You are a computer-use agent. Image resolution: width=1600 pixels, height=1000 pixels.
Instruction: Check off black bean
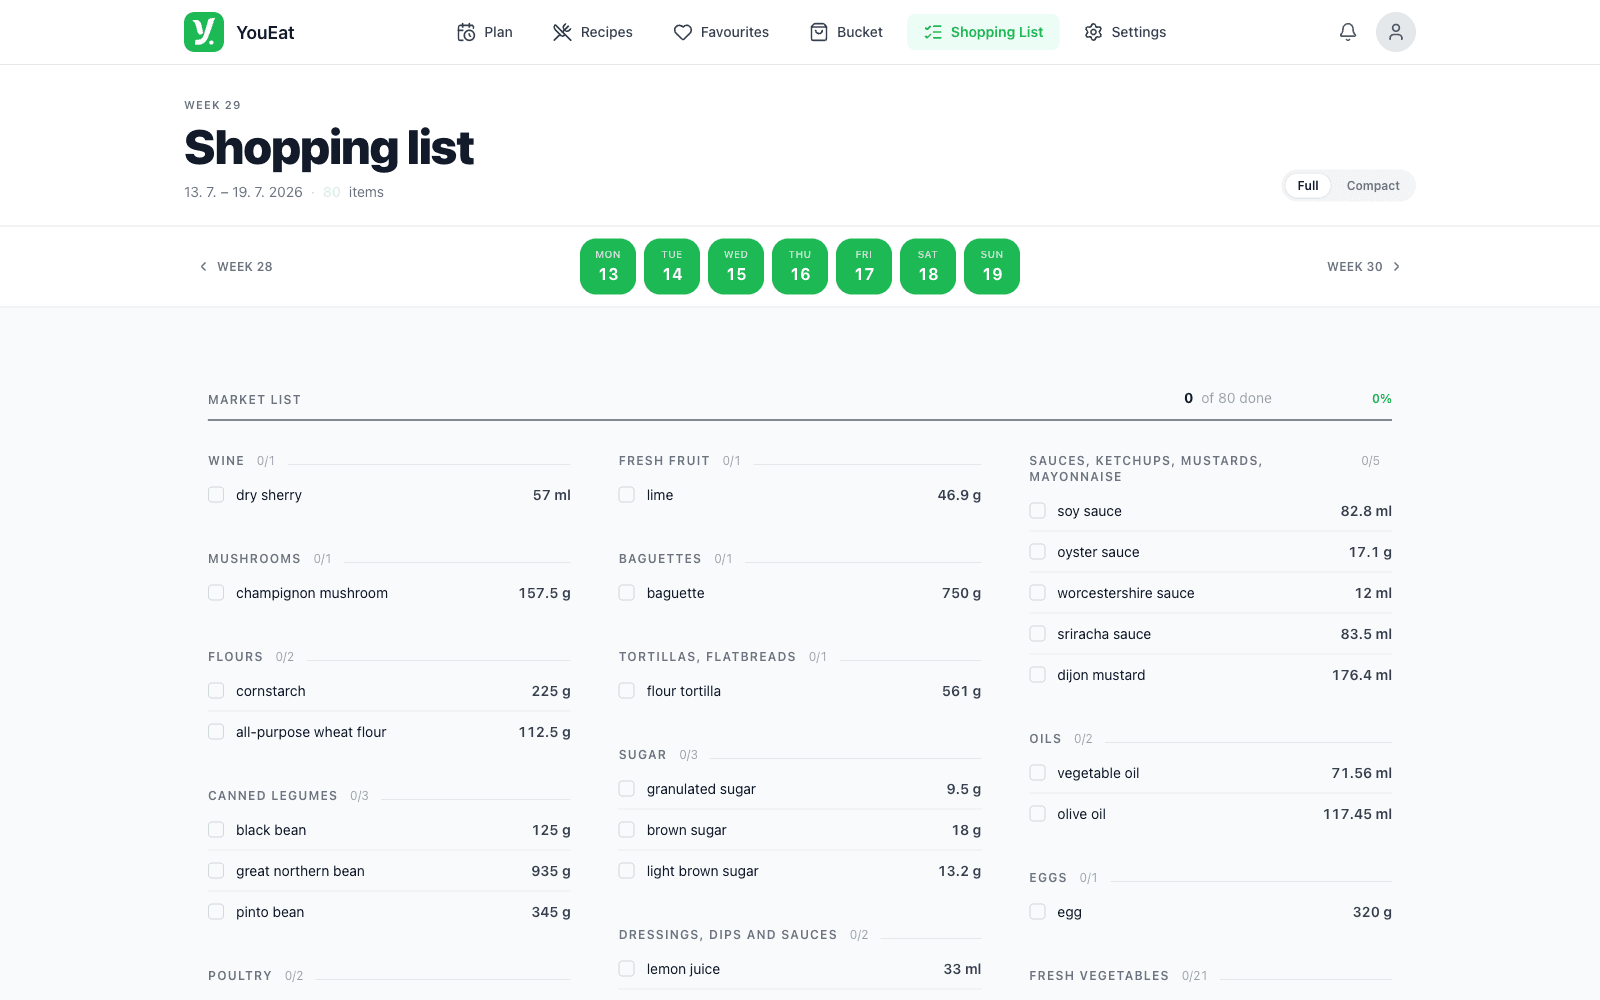tap(216, 830)
